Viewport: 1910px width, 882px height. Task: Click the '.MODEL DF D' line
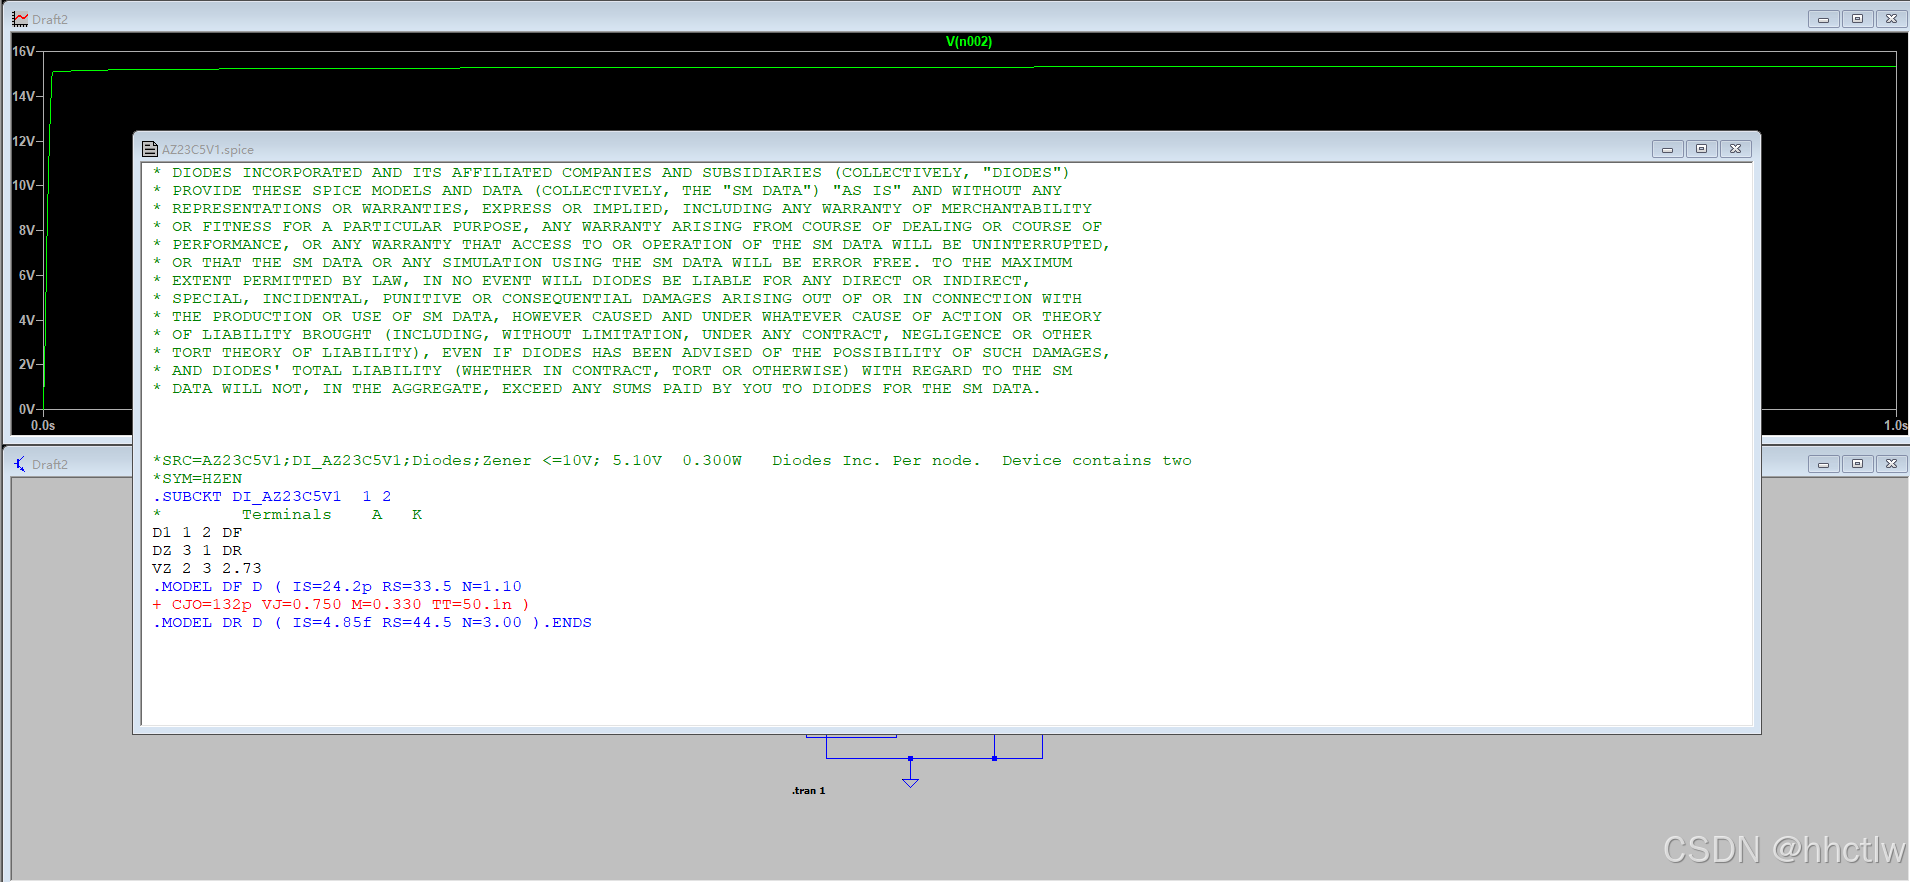pyautogui.click(x=337, y=587)
